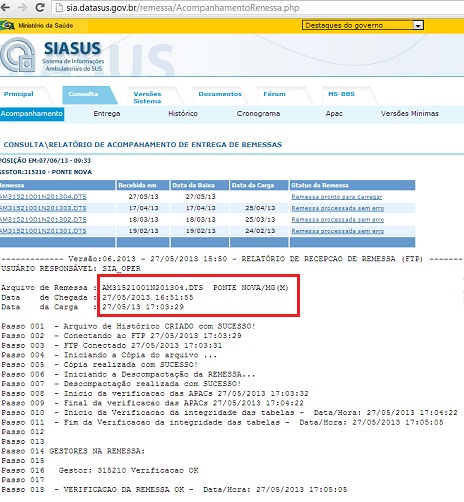Go to the Fórum tab
Screen dimensions: 464x502
(274, 94)
